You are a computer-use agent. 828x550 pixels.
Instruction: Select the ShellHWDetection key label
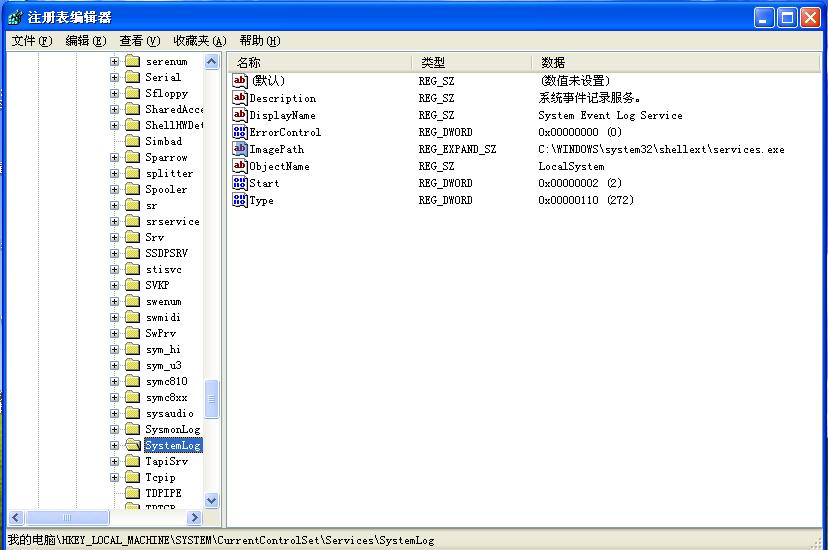click(174, 125)
